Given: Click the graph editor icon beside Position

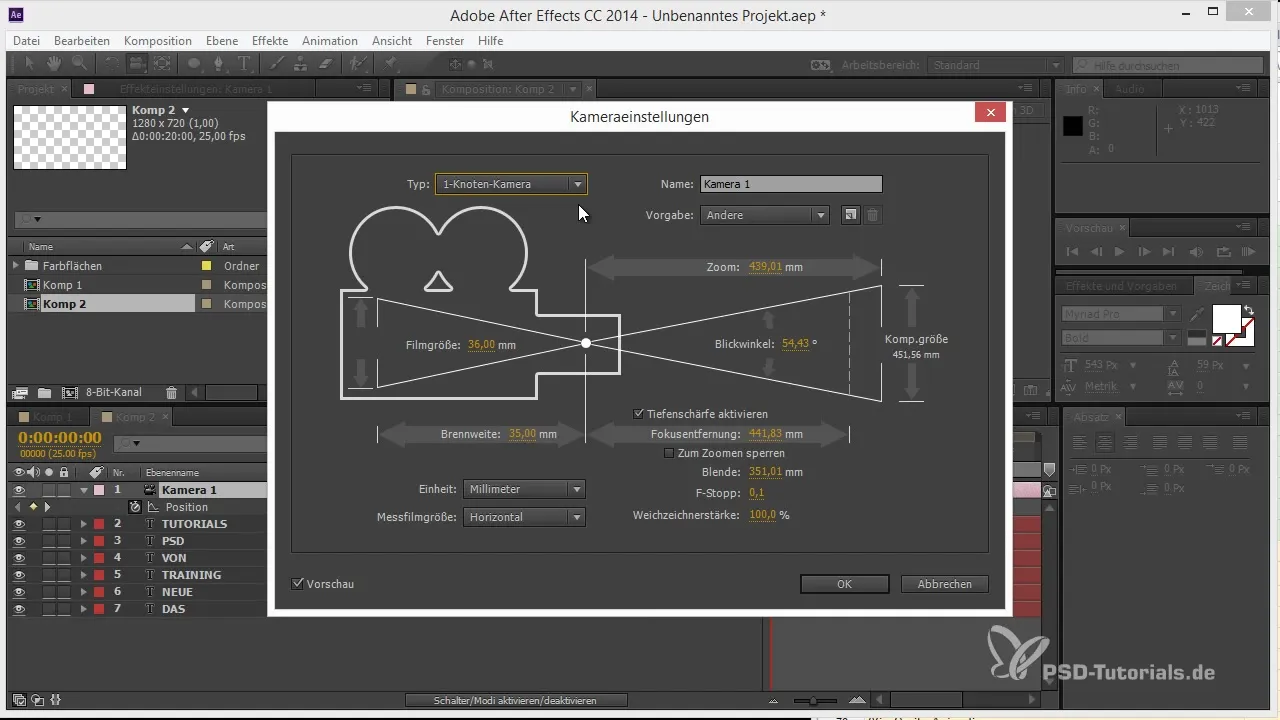Looking at the screenshot, I should [x=153, y=507].
